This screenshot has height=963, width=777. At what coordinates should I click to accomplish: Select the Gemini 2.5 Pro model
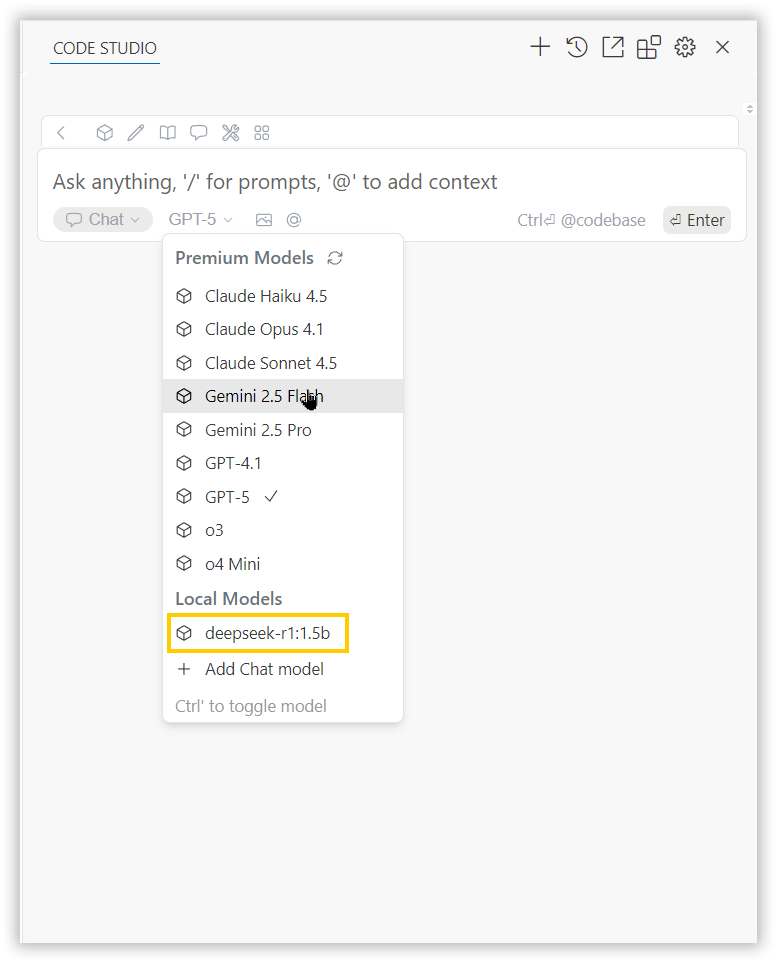pyautogui.click(x=257, y=429)
